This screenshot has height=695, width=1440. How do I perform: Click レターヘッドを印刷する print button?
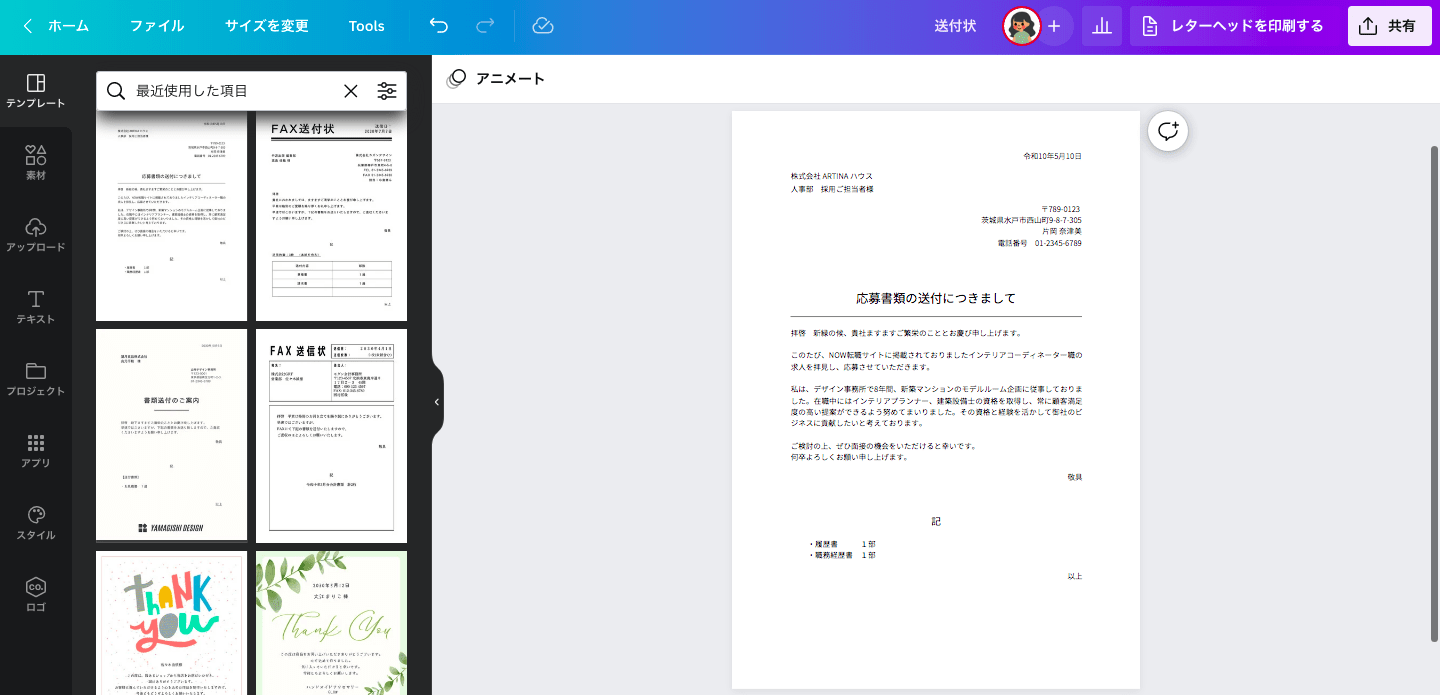point(1233,26)
